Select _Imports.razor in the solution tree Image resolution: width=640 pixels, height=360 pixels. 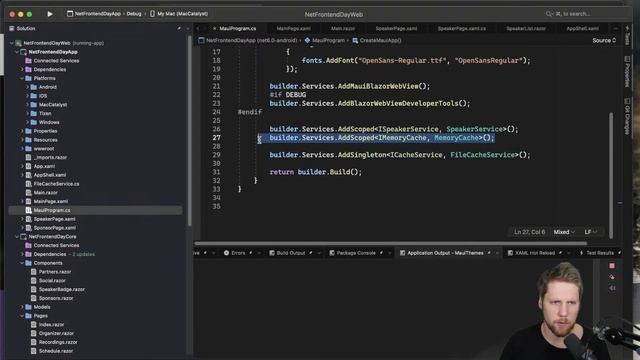[50, 158]
